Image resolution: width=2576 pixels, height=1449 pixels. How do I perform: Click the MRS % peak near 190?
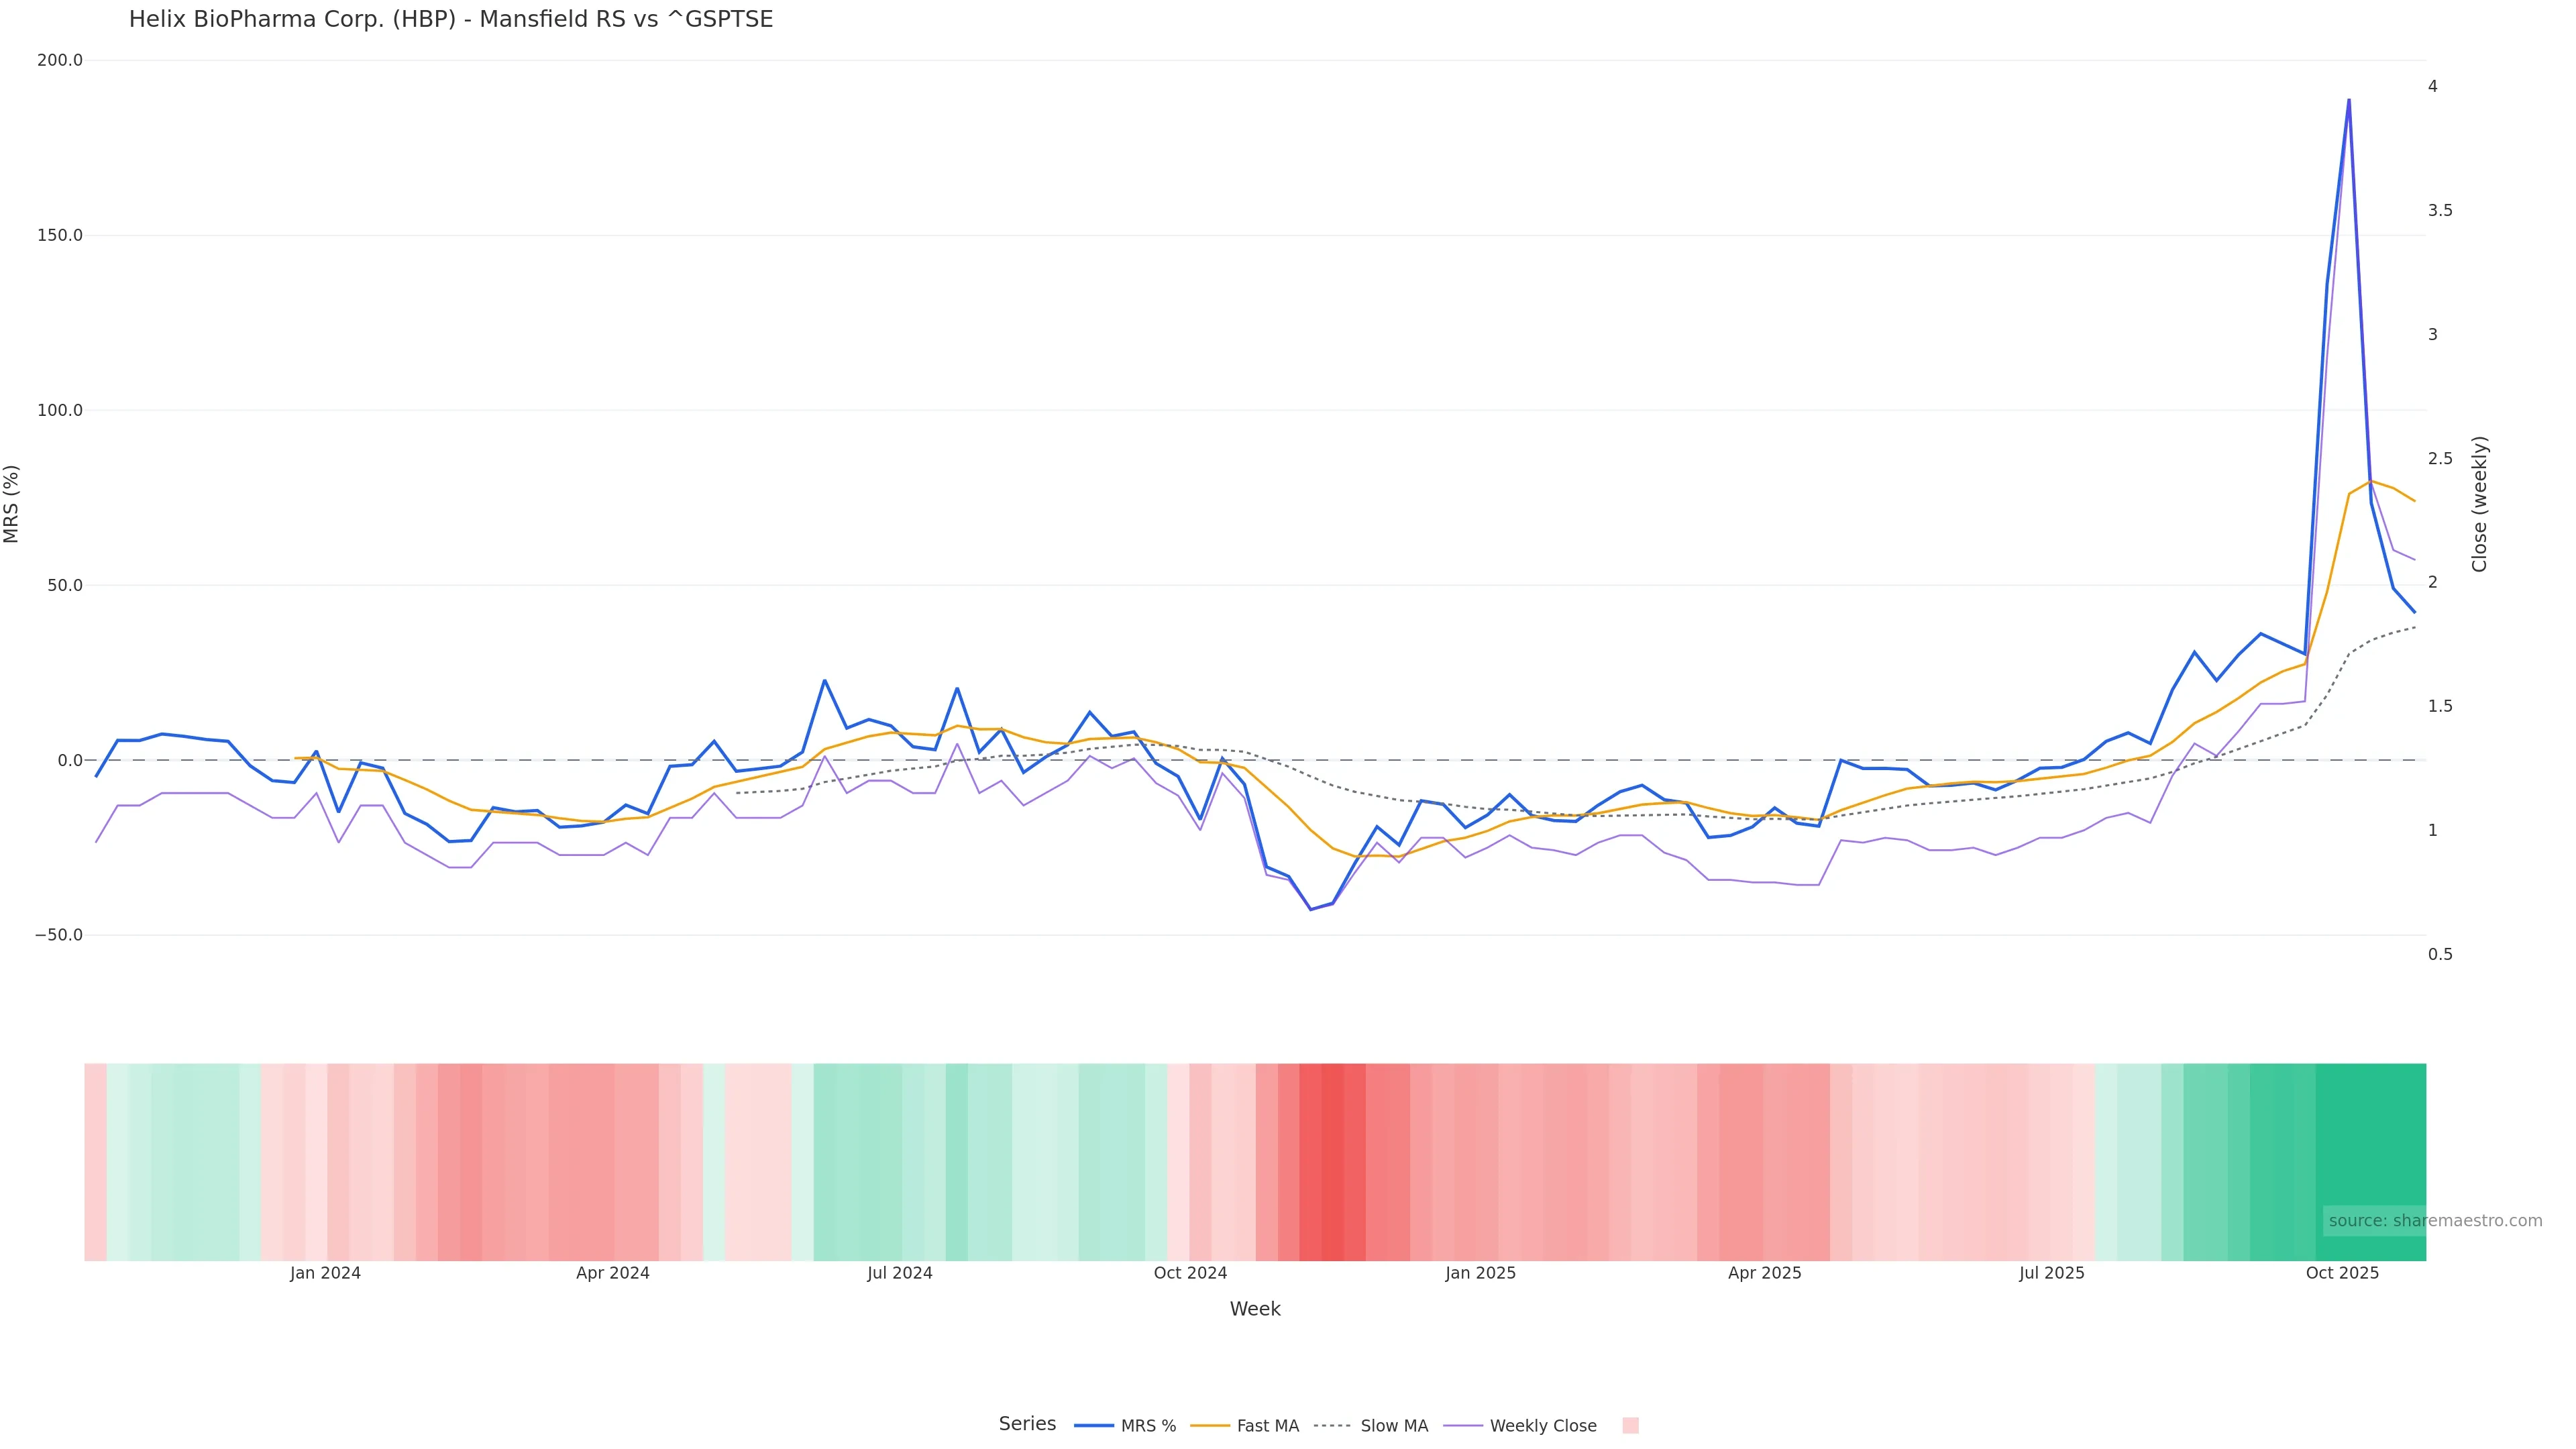point(2348,100)
